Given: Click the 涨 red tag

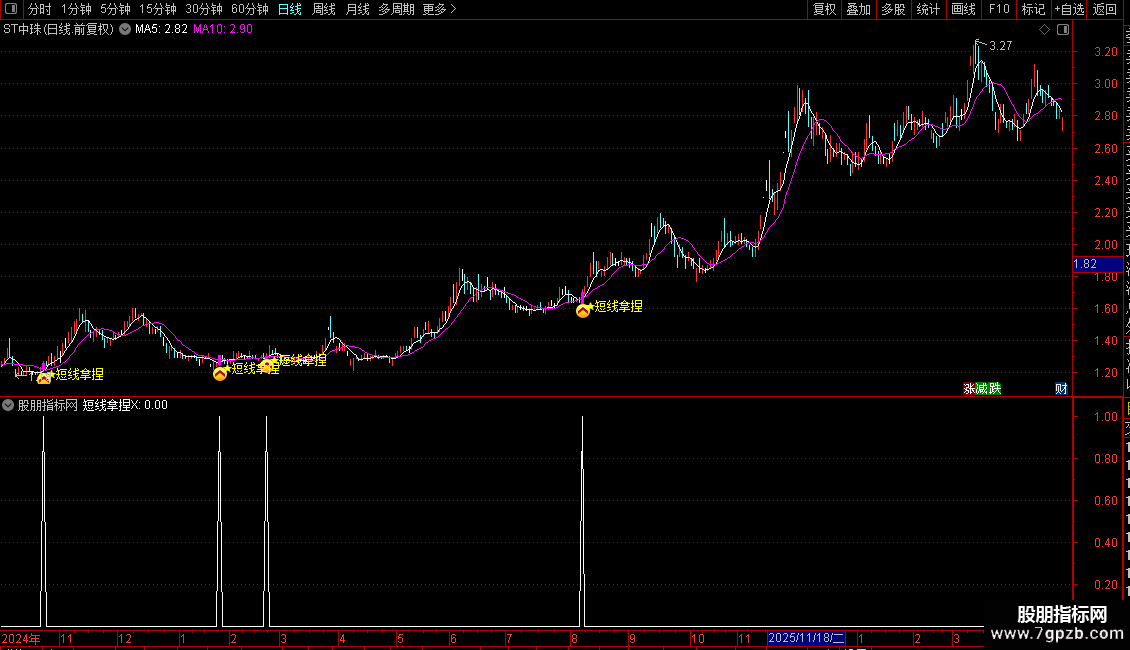Looking at the screenshot, I should 969,388.
